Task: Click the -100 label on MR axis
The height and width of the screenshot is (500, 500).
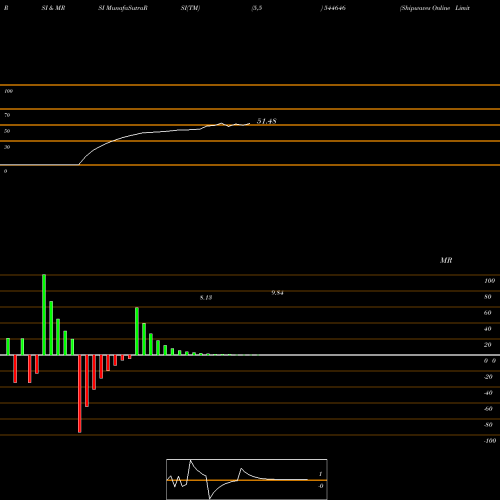Action: tap(490, 441)
